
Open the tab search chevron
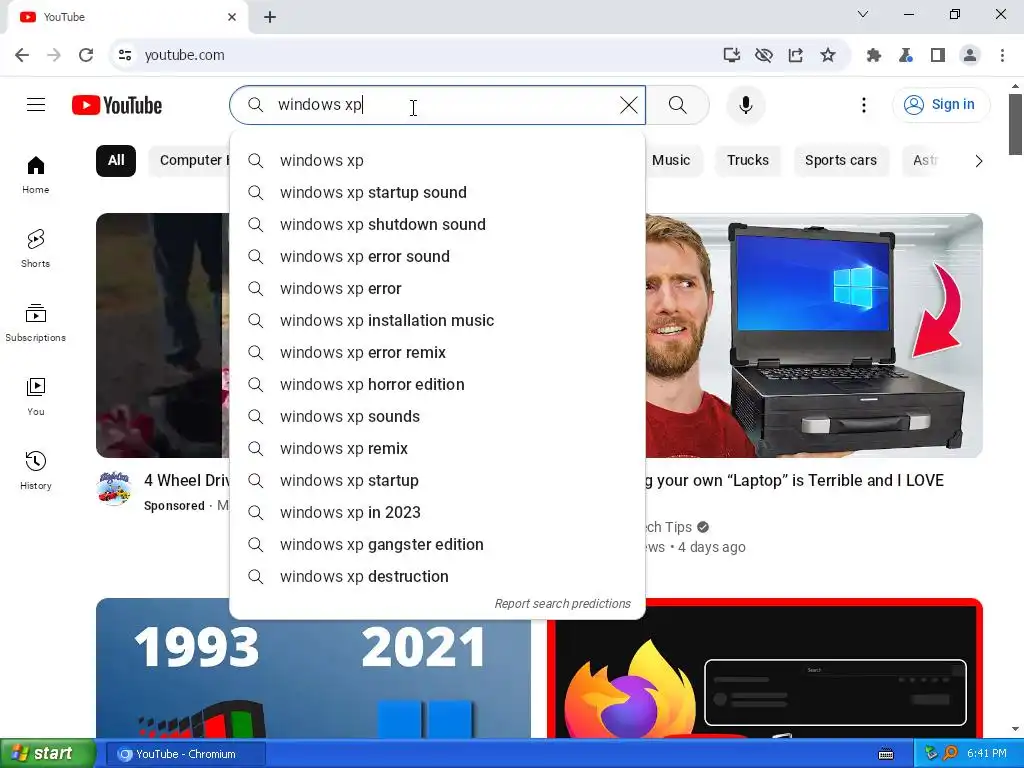pyautogui.click(x=863, y=14)
